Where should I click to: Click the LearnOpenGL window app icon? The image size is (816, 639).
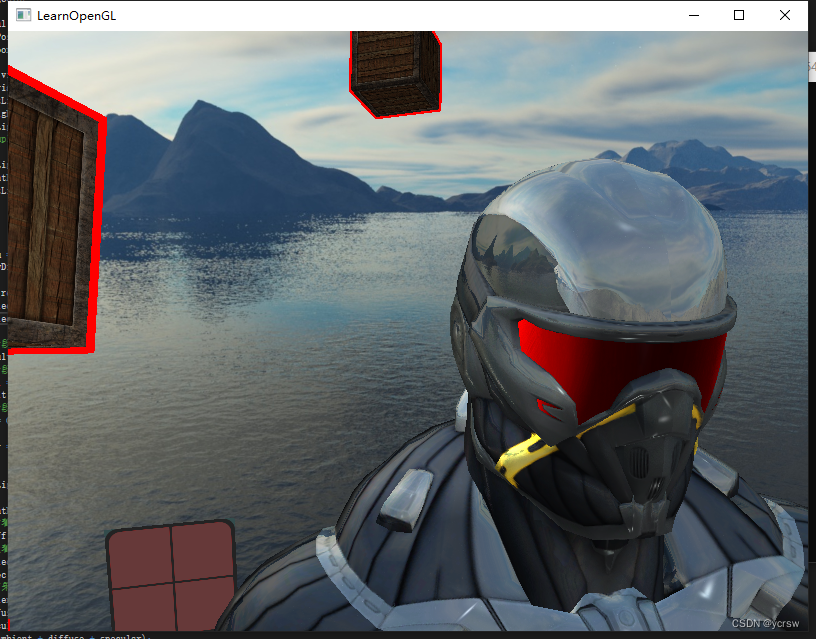click(23, 15)
